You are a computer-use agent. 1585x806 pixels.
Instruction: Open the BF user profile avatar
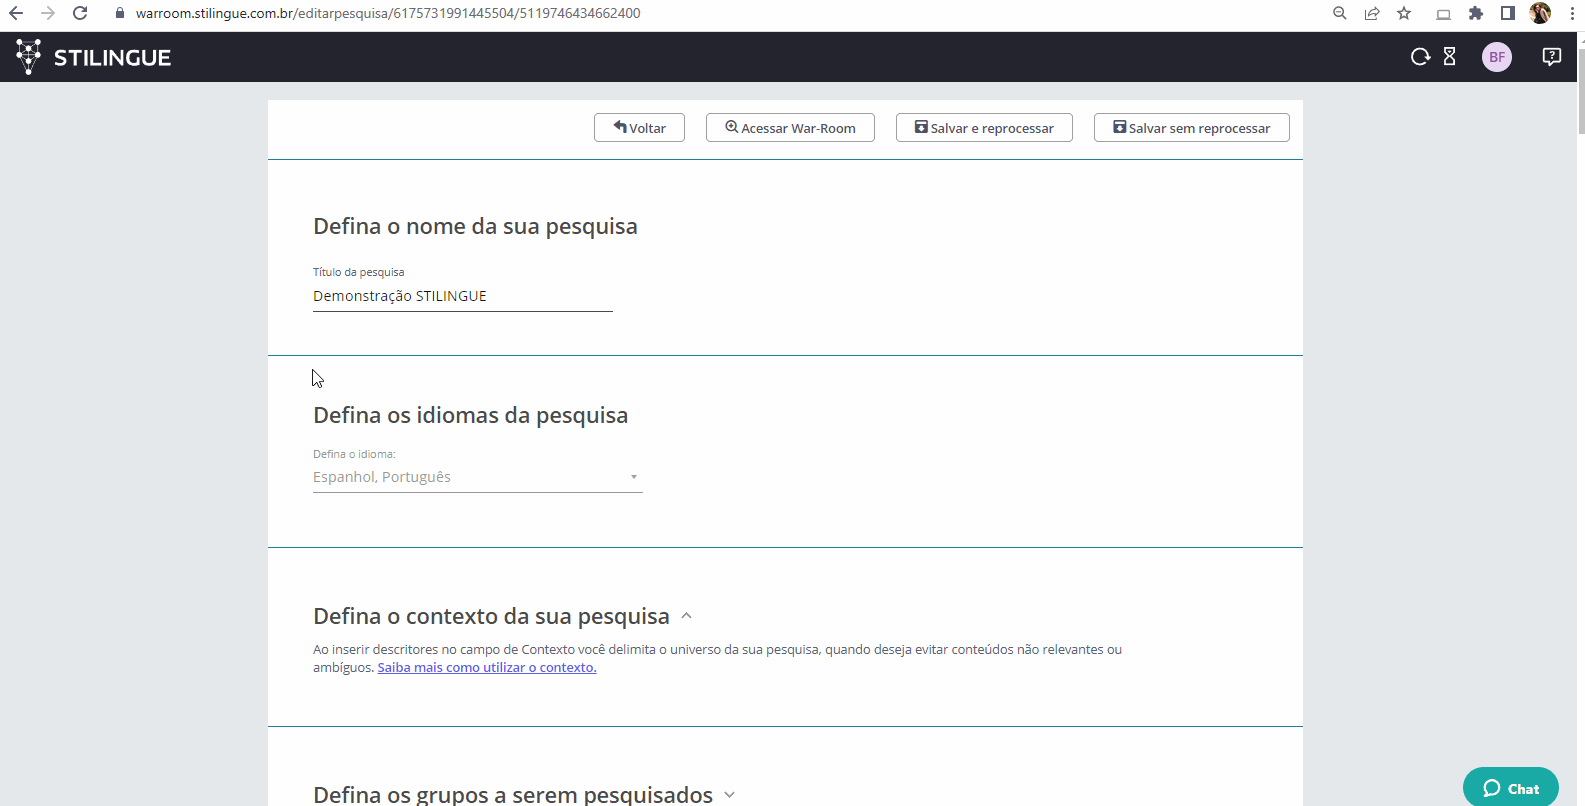(x=1496, y=57)
